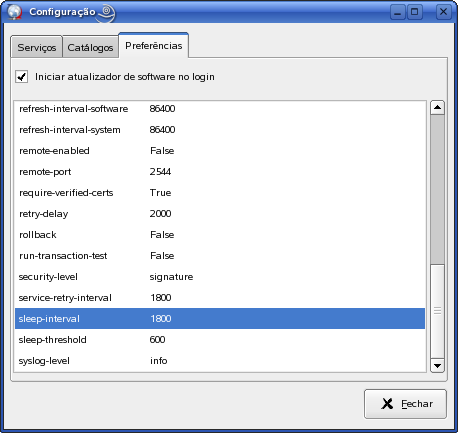Maximize the Configuração window
The width and height of the screenshot is (458, 433).
click(414, 12)
